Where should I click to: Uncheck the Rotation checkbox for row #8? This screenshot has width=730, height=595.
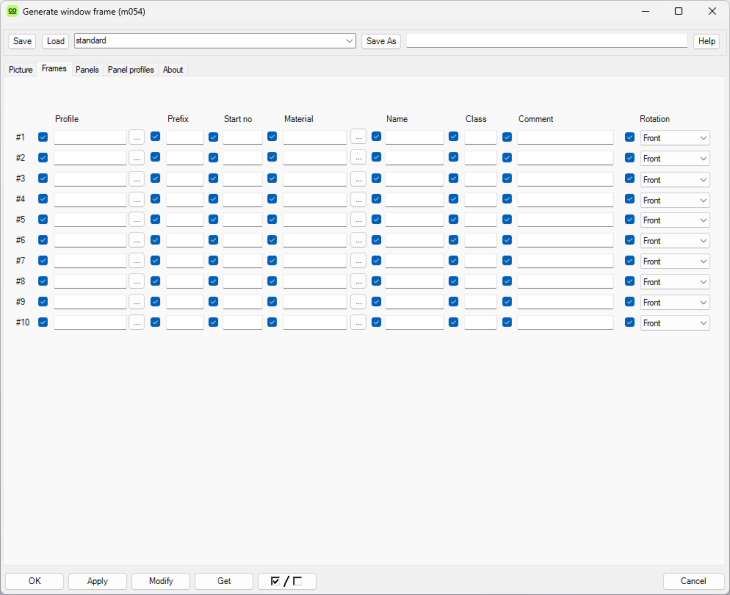pos(630,281)
